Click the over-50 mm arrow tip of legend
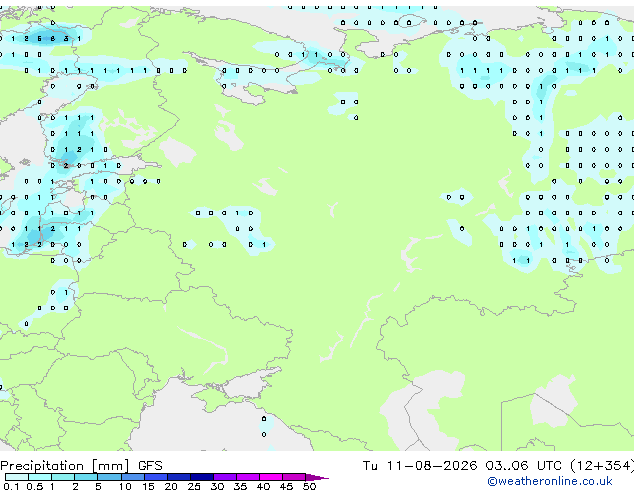The height and width of the screenshot is (490, 634). click(317, 478)
